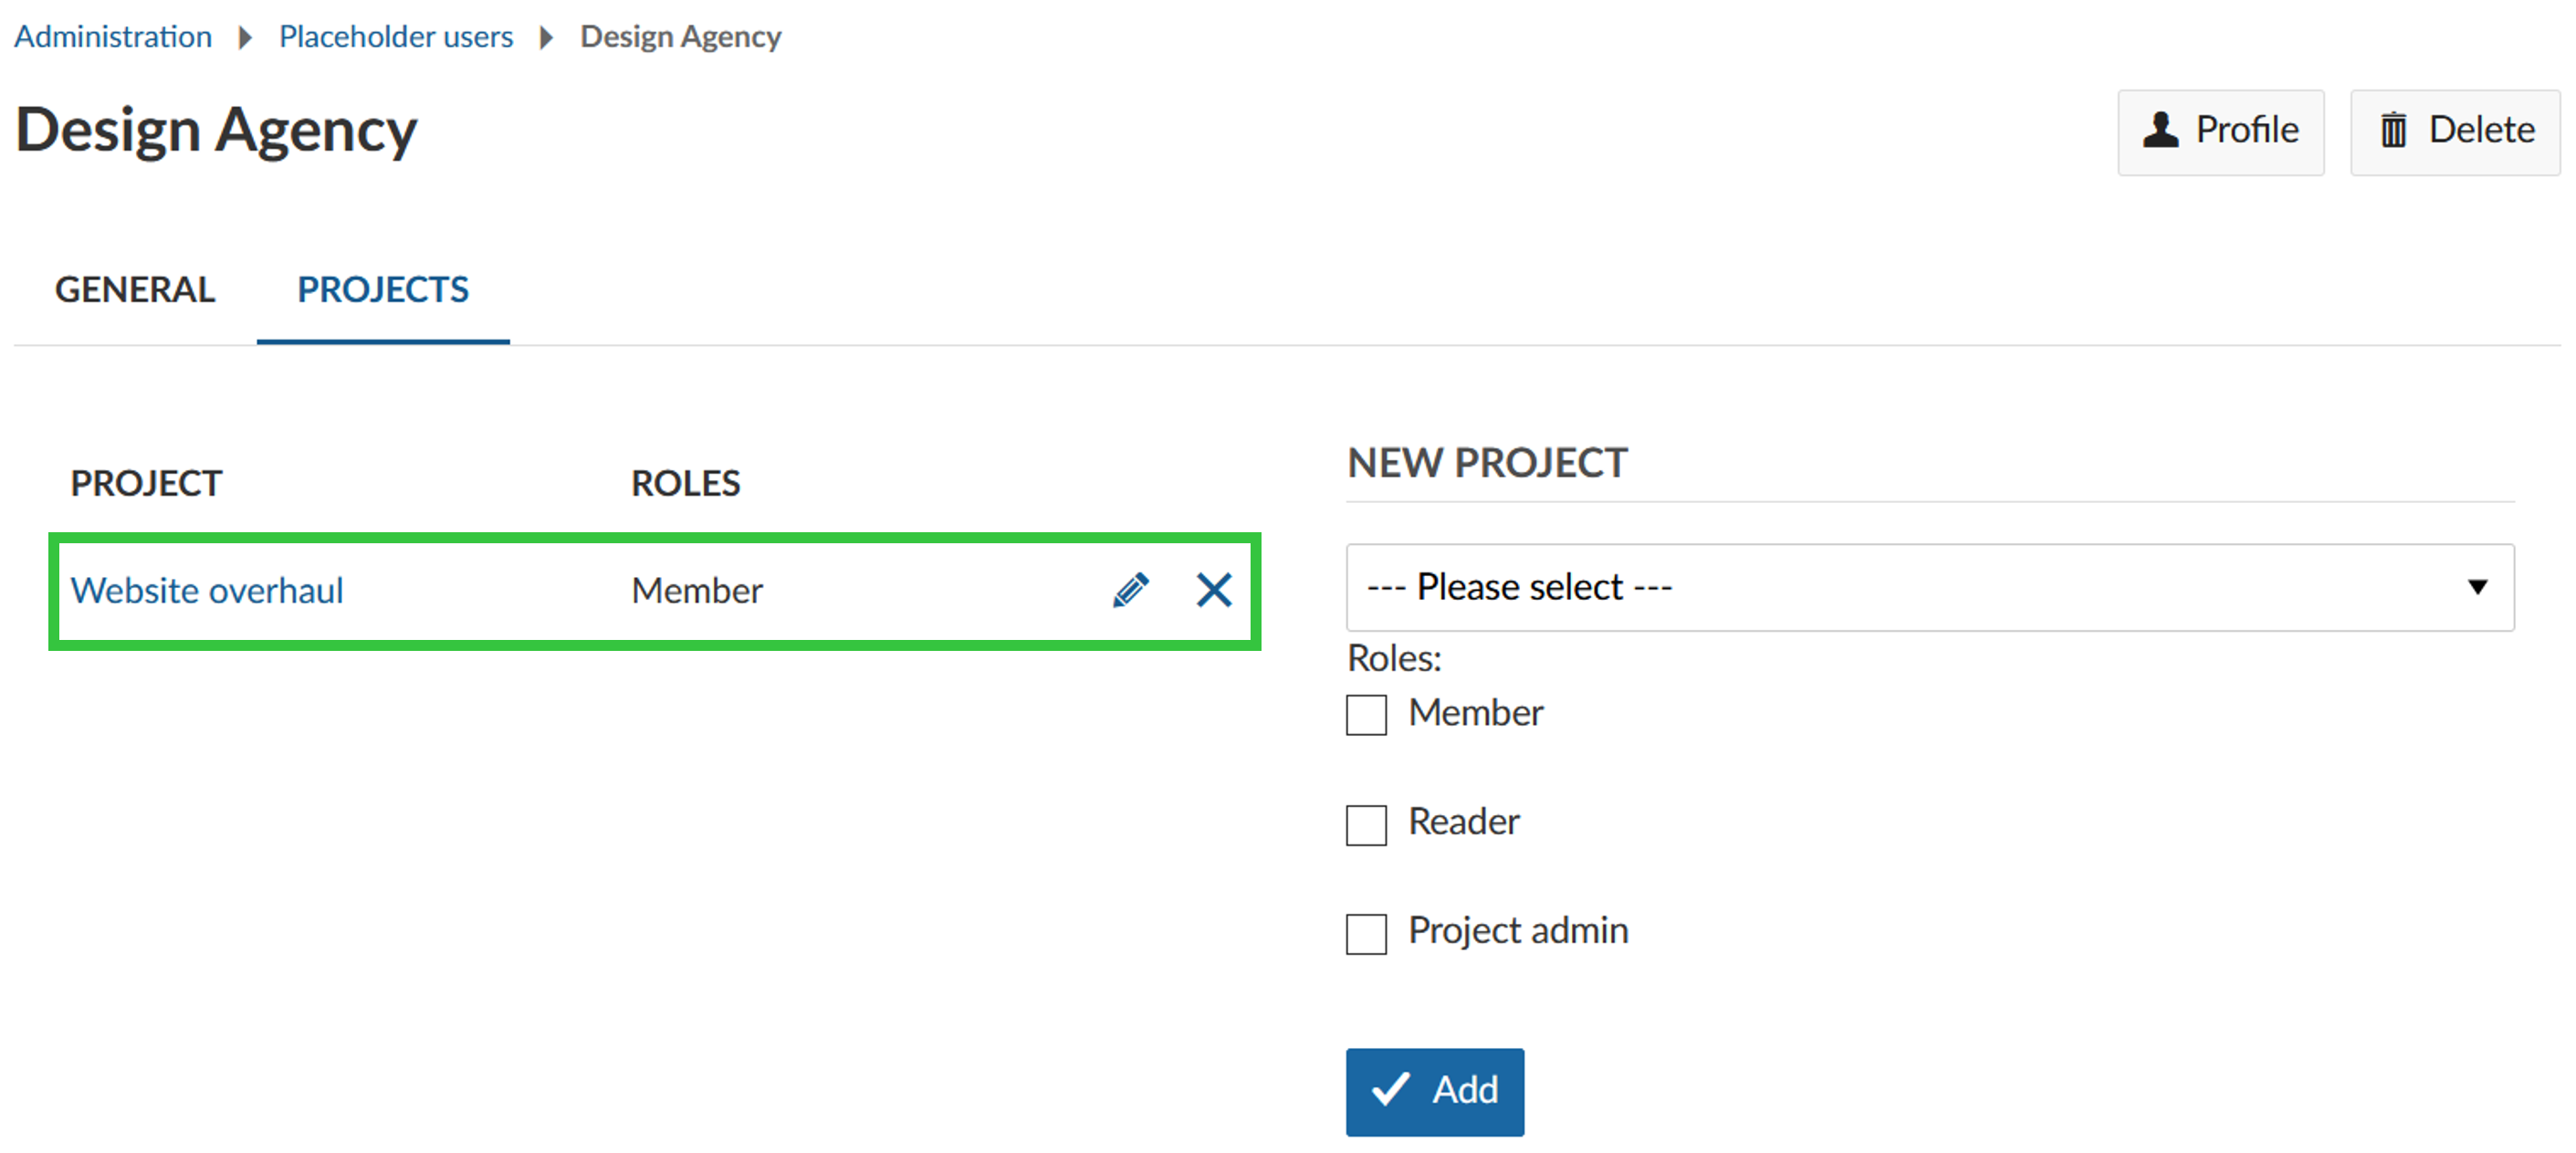Enable the Project admin role checkbox
Viewport: 2576px width, 1153px height.
click(x=1367, y=929)
